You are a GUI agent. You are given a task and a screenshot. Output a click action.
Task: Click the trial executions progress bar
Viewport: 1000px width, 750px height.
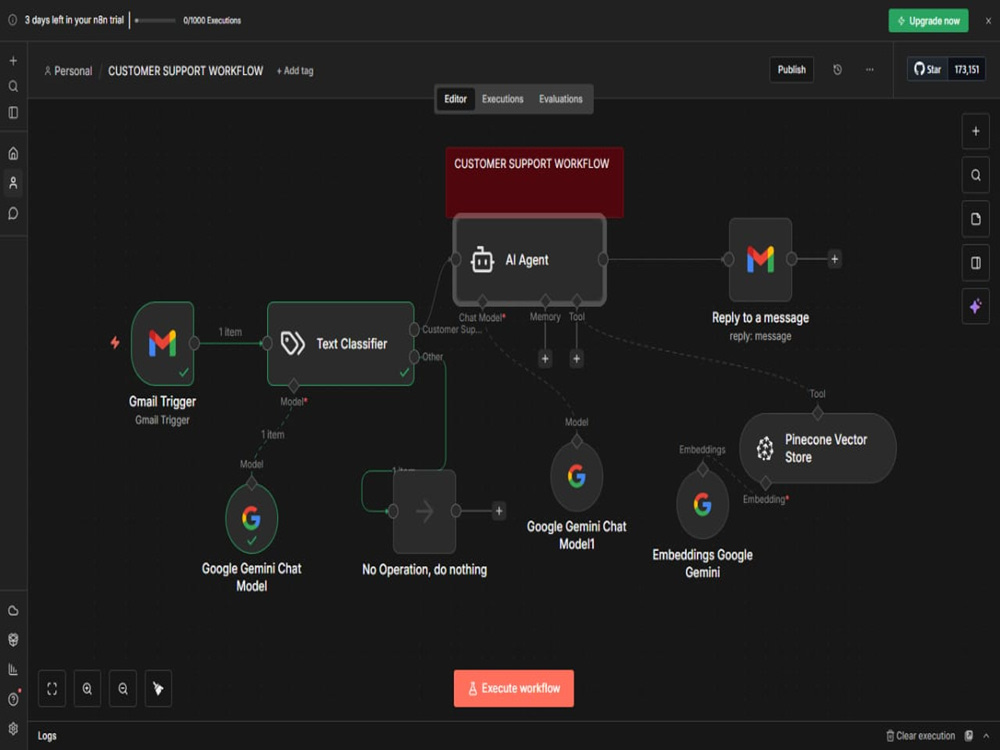click(155, 20)
